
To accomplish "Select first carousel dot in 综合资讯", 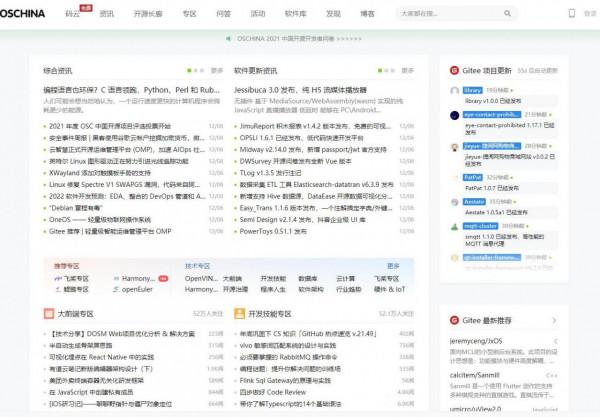I will (x=189, y=70).
